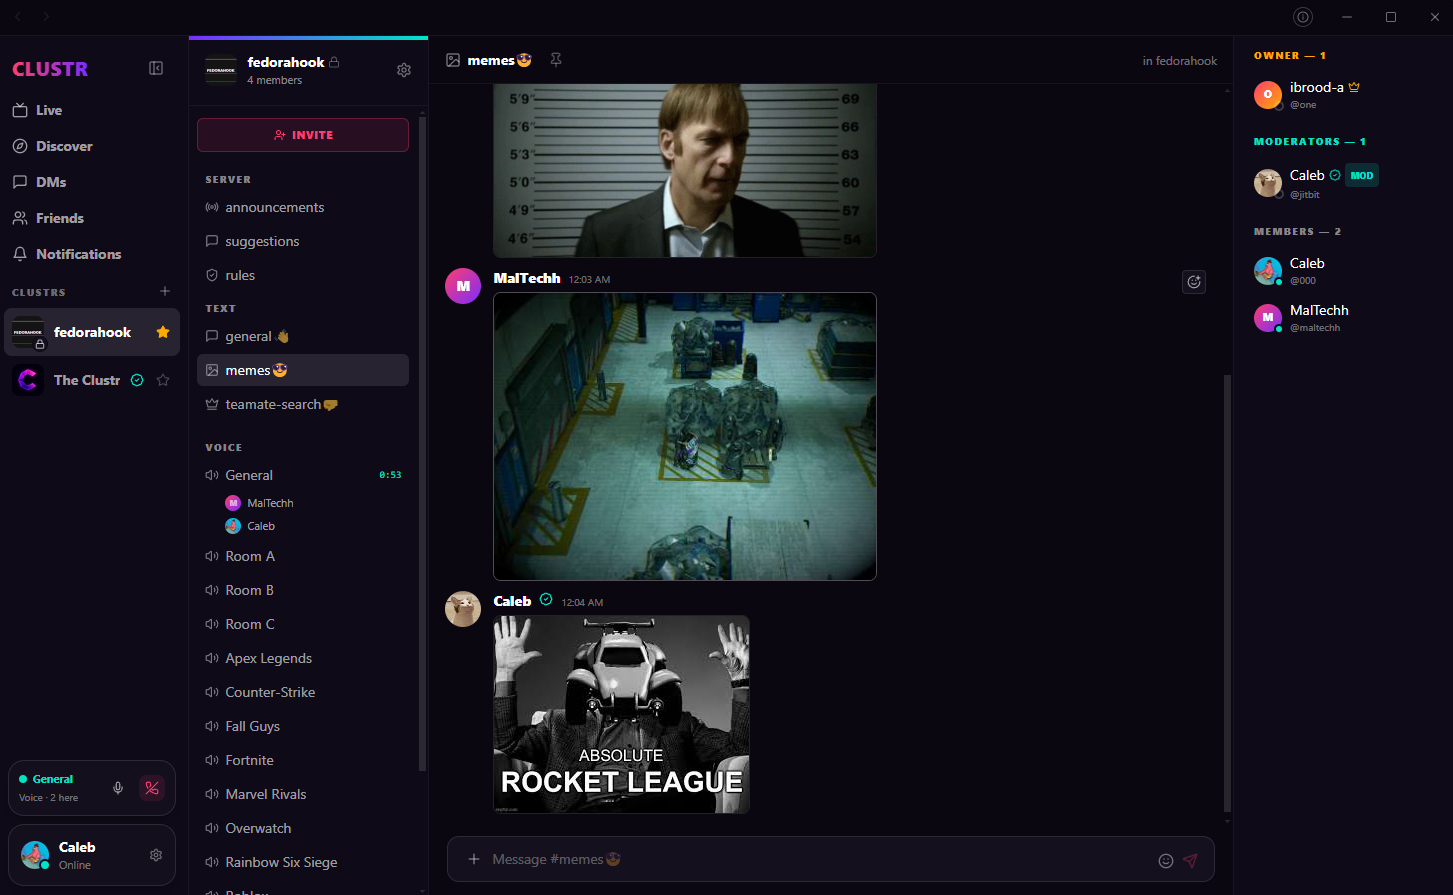Viewport: 1453px width, 895px height.
Task: Add reaction to MalTechh's message
Action: [1194, 282]
